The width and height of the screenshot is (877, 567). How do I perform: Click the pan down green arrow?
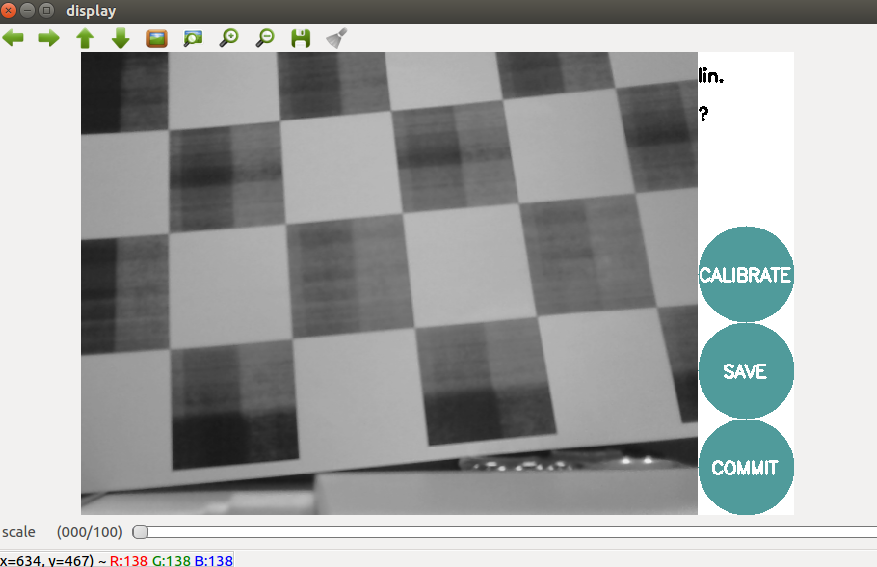tap(121, 38)
